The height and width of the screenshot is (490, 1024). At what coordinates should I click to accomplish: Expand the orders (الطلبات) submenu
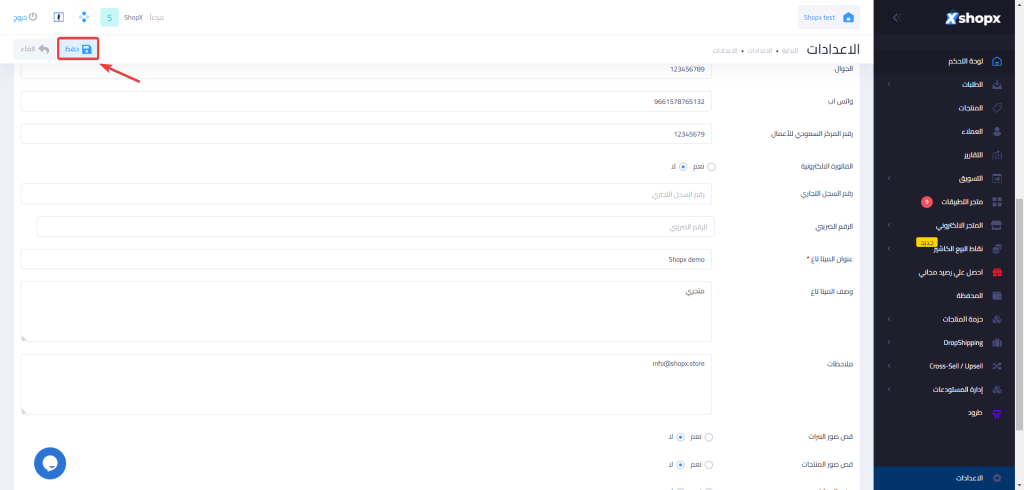click(x=889, y=85)
